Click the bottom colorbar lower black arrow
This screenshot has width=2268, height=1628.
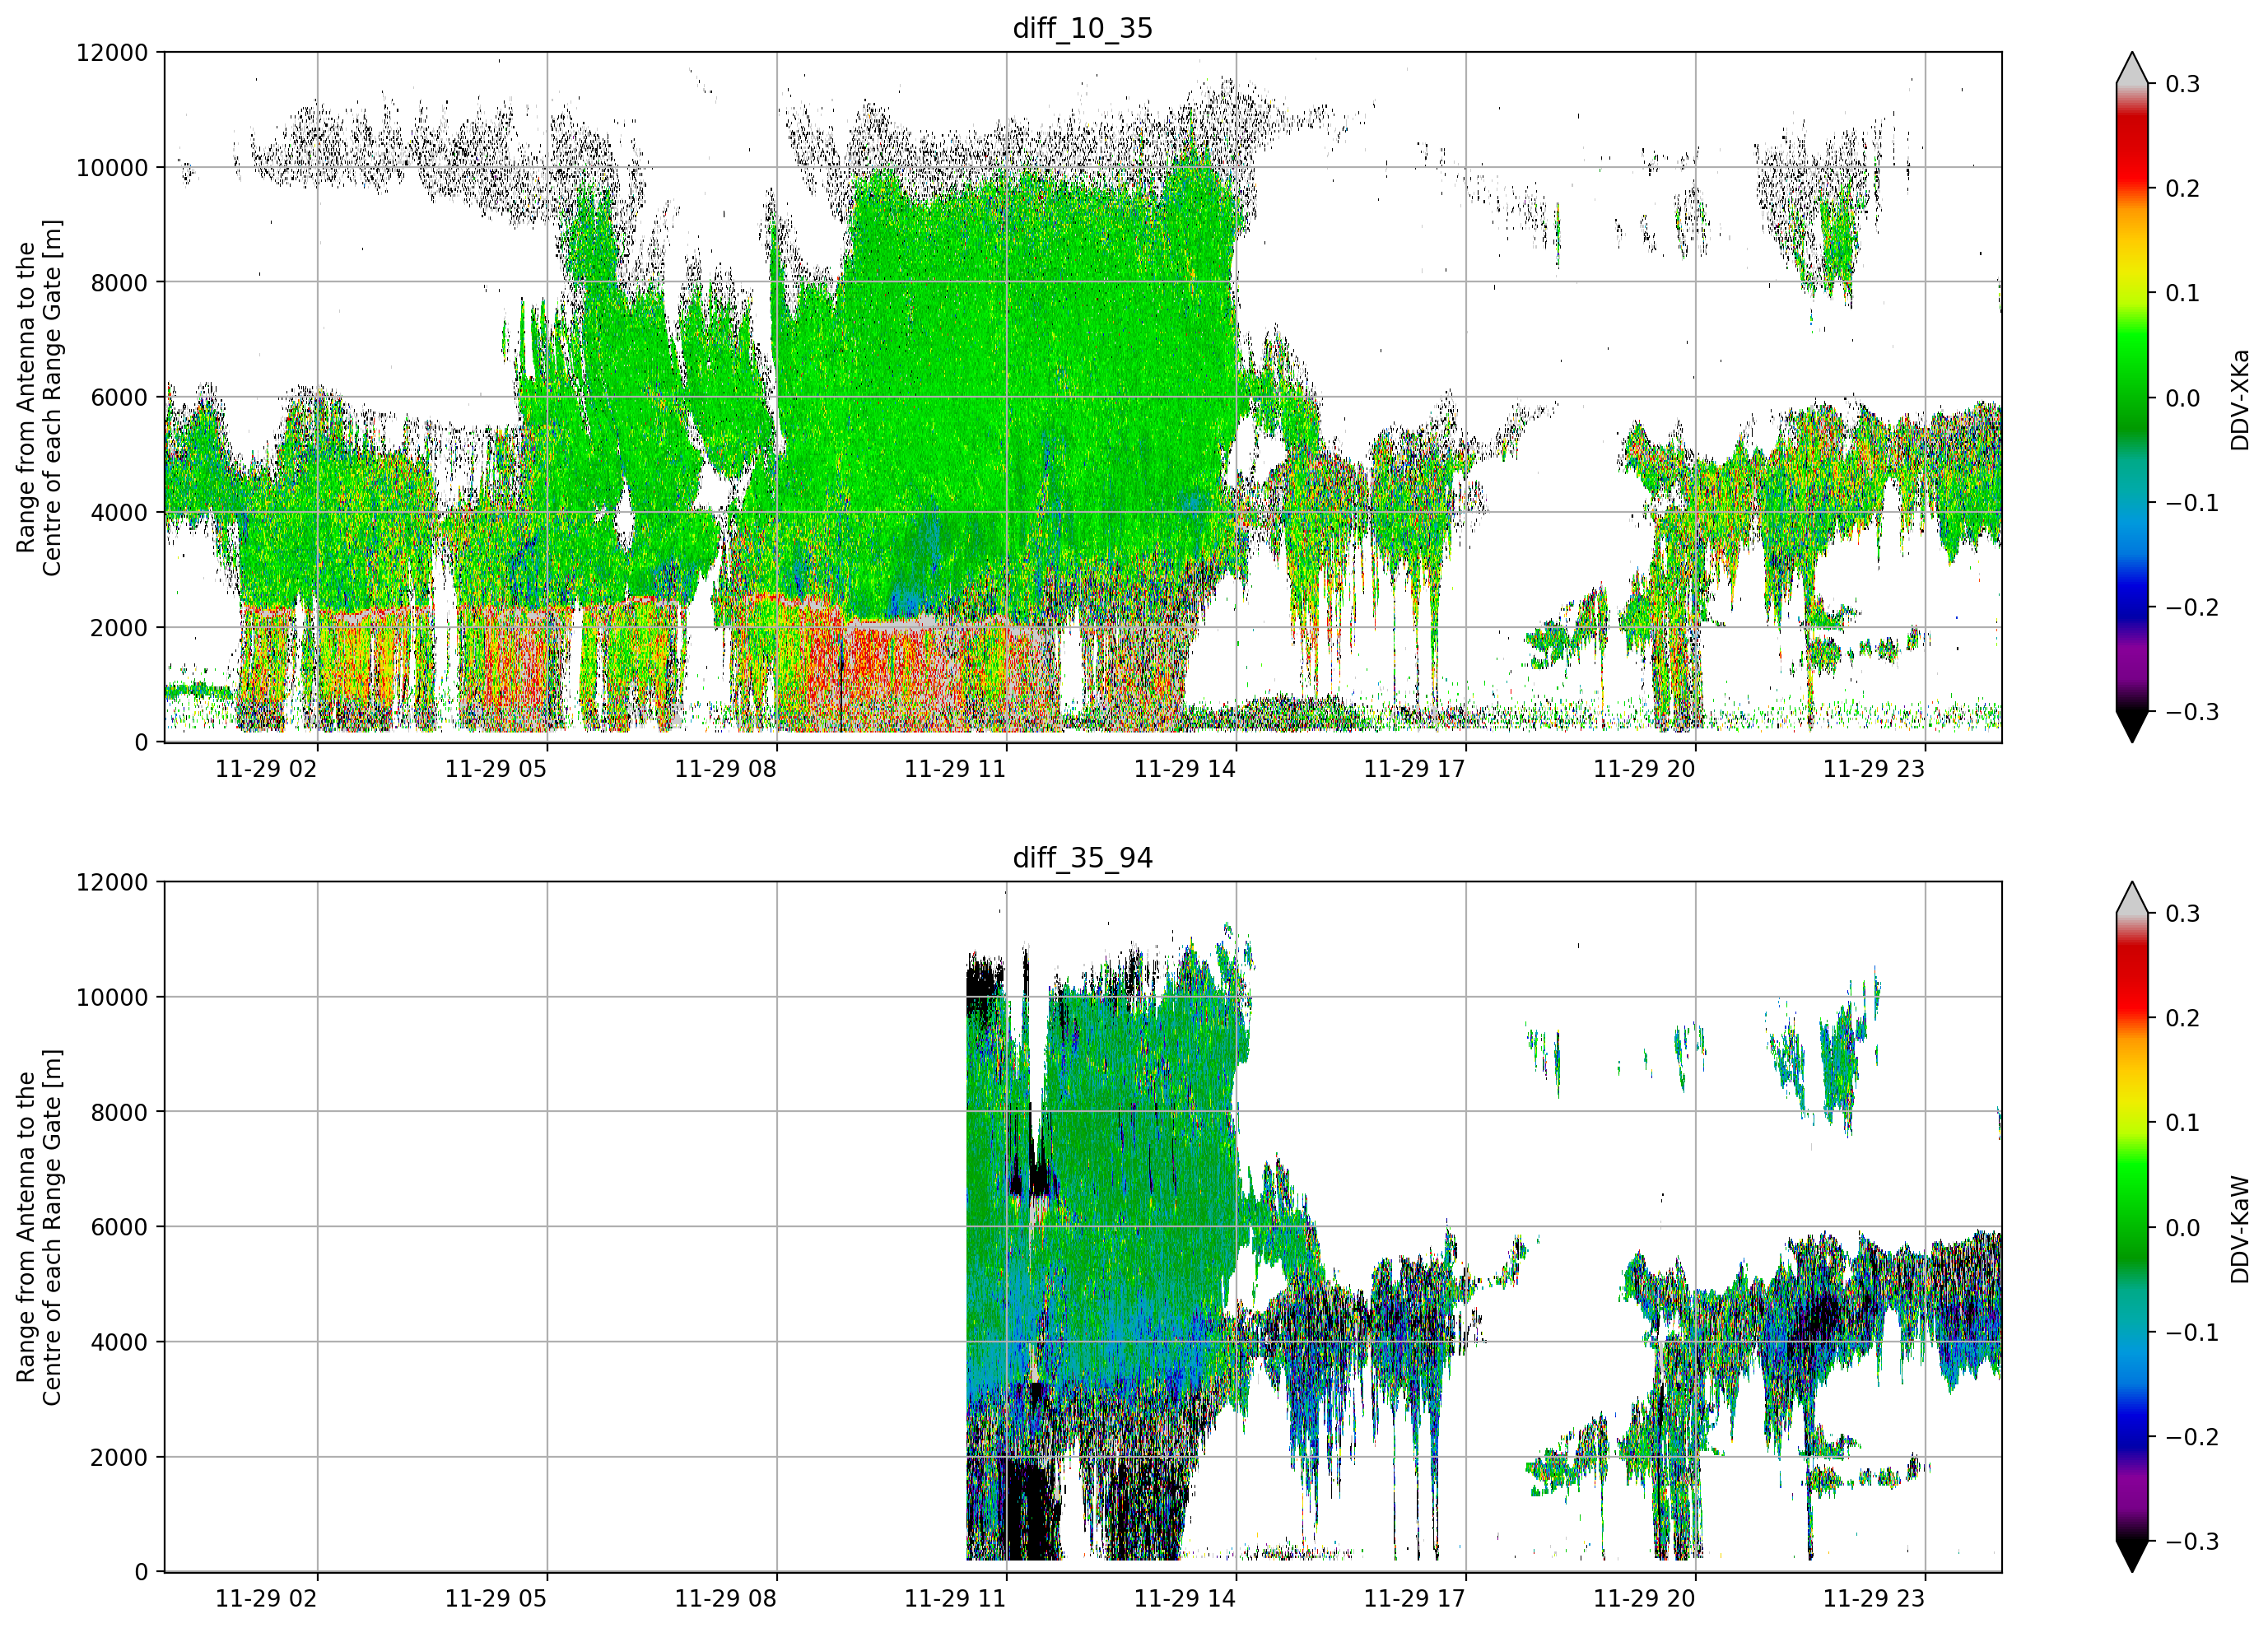click(2132, 1556)
